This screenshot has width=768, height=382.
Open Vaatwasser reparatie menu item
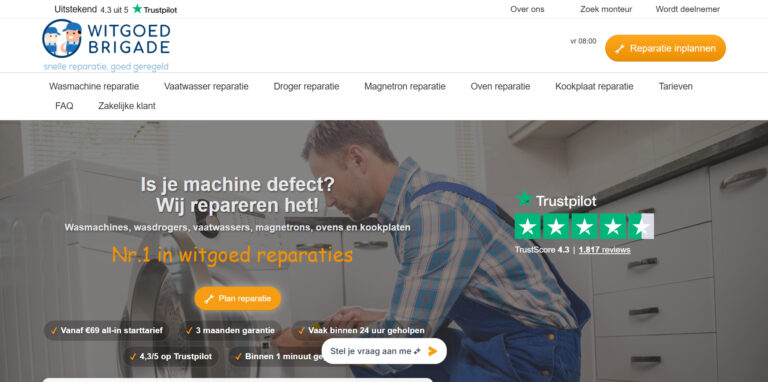[206, 86]
